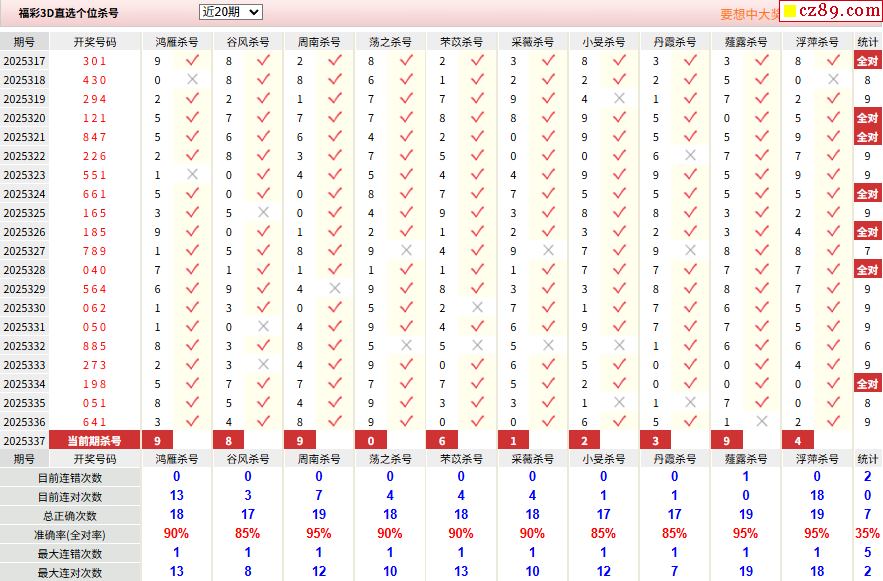Click the X mark for 采薇杀号 in row 2025327
Viewport: 883px width, 581px height.
(x=548, y=251)
